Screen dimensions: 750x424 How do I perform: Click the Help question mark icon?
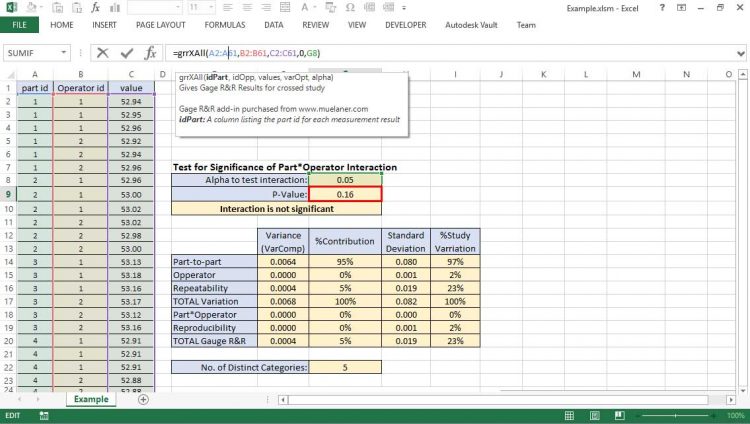coord(662,7)
